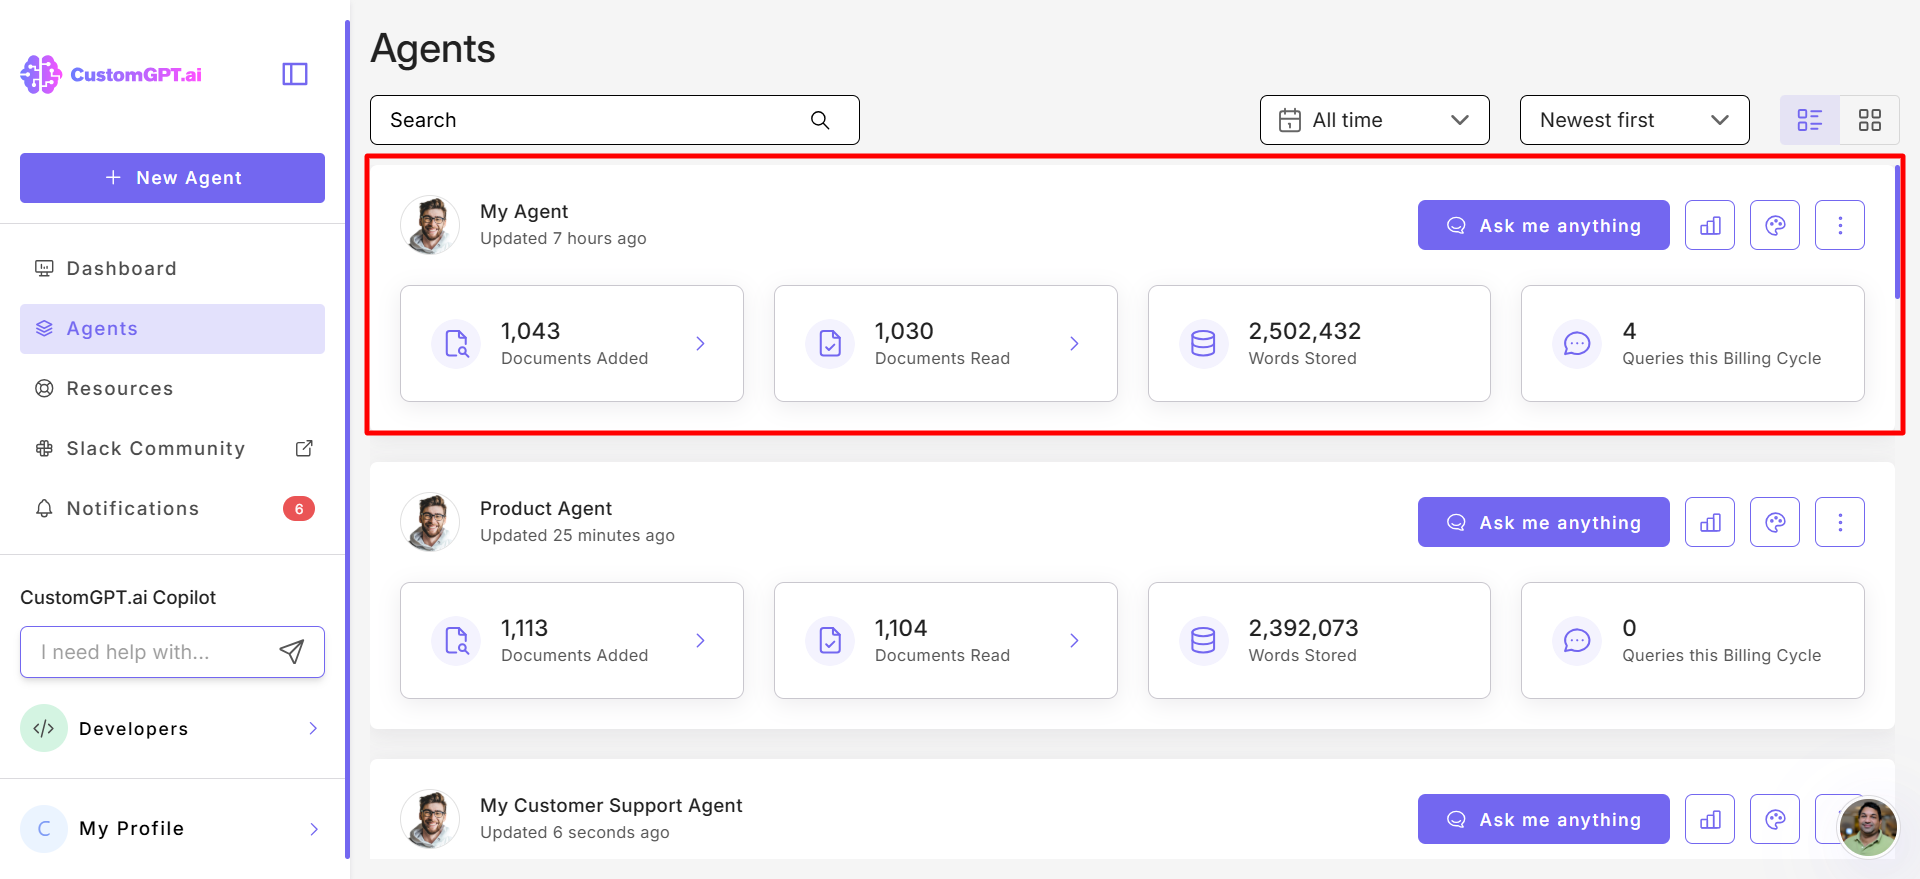Switch to list view layout
This screenshot has height=879, width=1920.
1810,120
